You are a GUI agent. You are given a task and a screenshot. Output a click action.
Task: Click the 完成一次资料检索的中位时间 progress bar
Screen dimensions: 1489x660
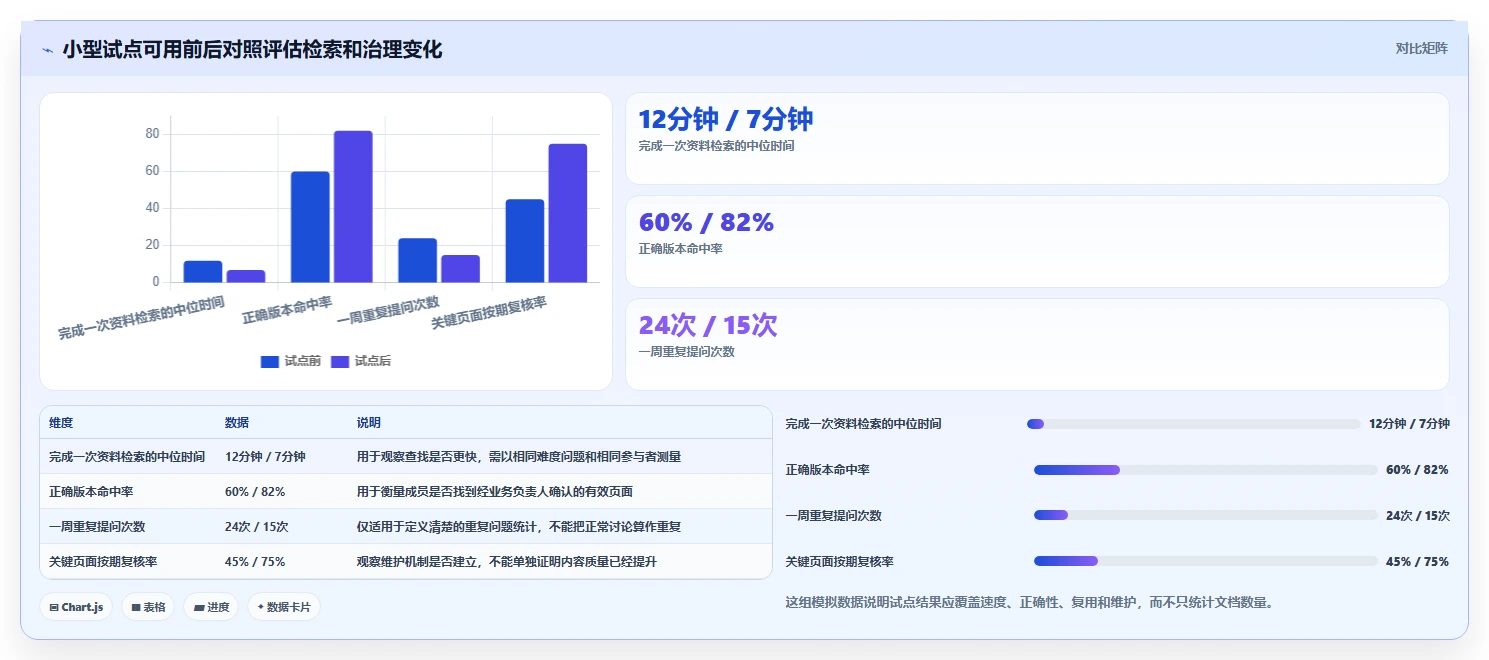1193,424
